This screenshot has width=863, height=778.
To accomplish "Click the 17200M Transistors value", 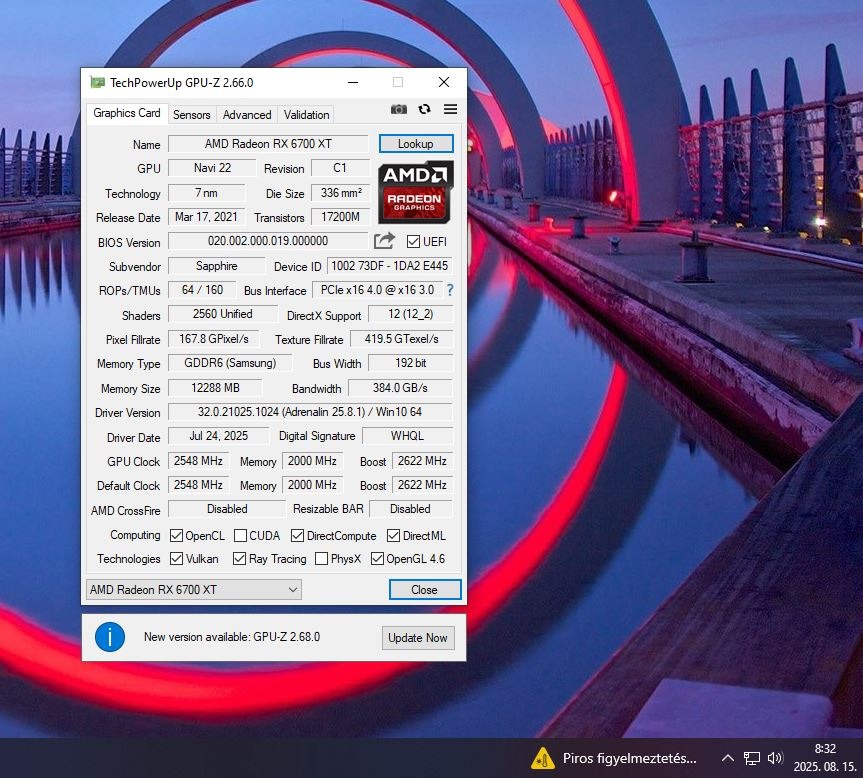I will (x=341, y=217).
